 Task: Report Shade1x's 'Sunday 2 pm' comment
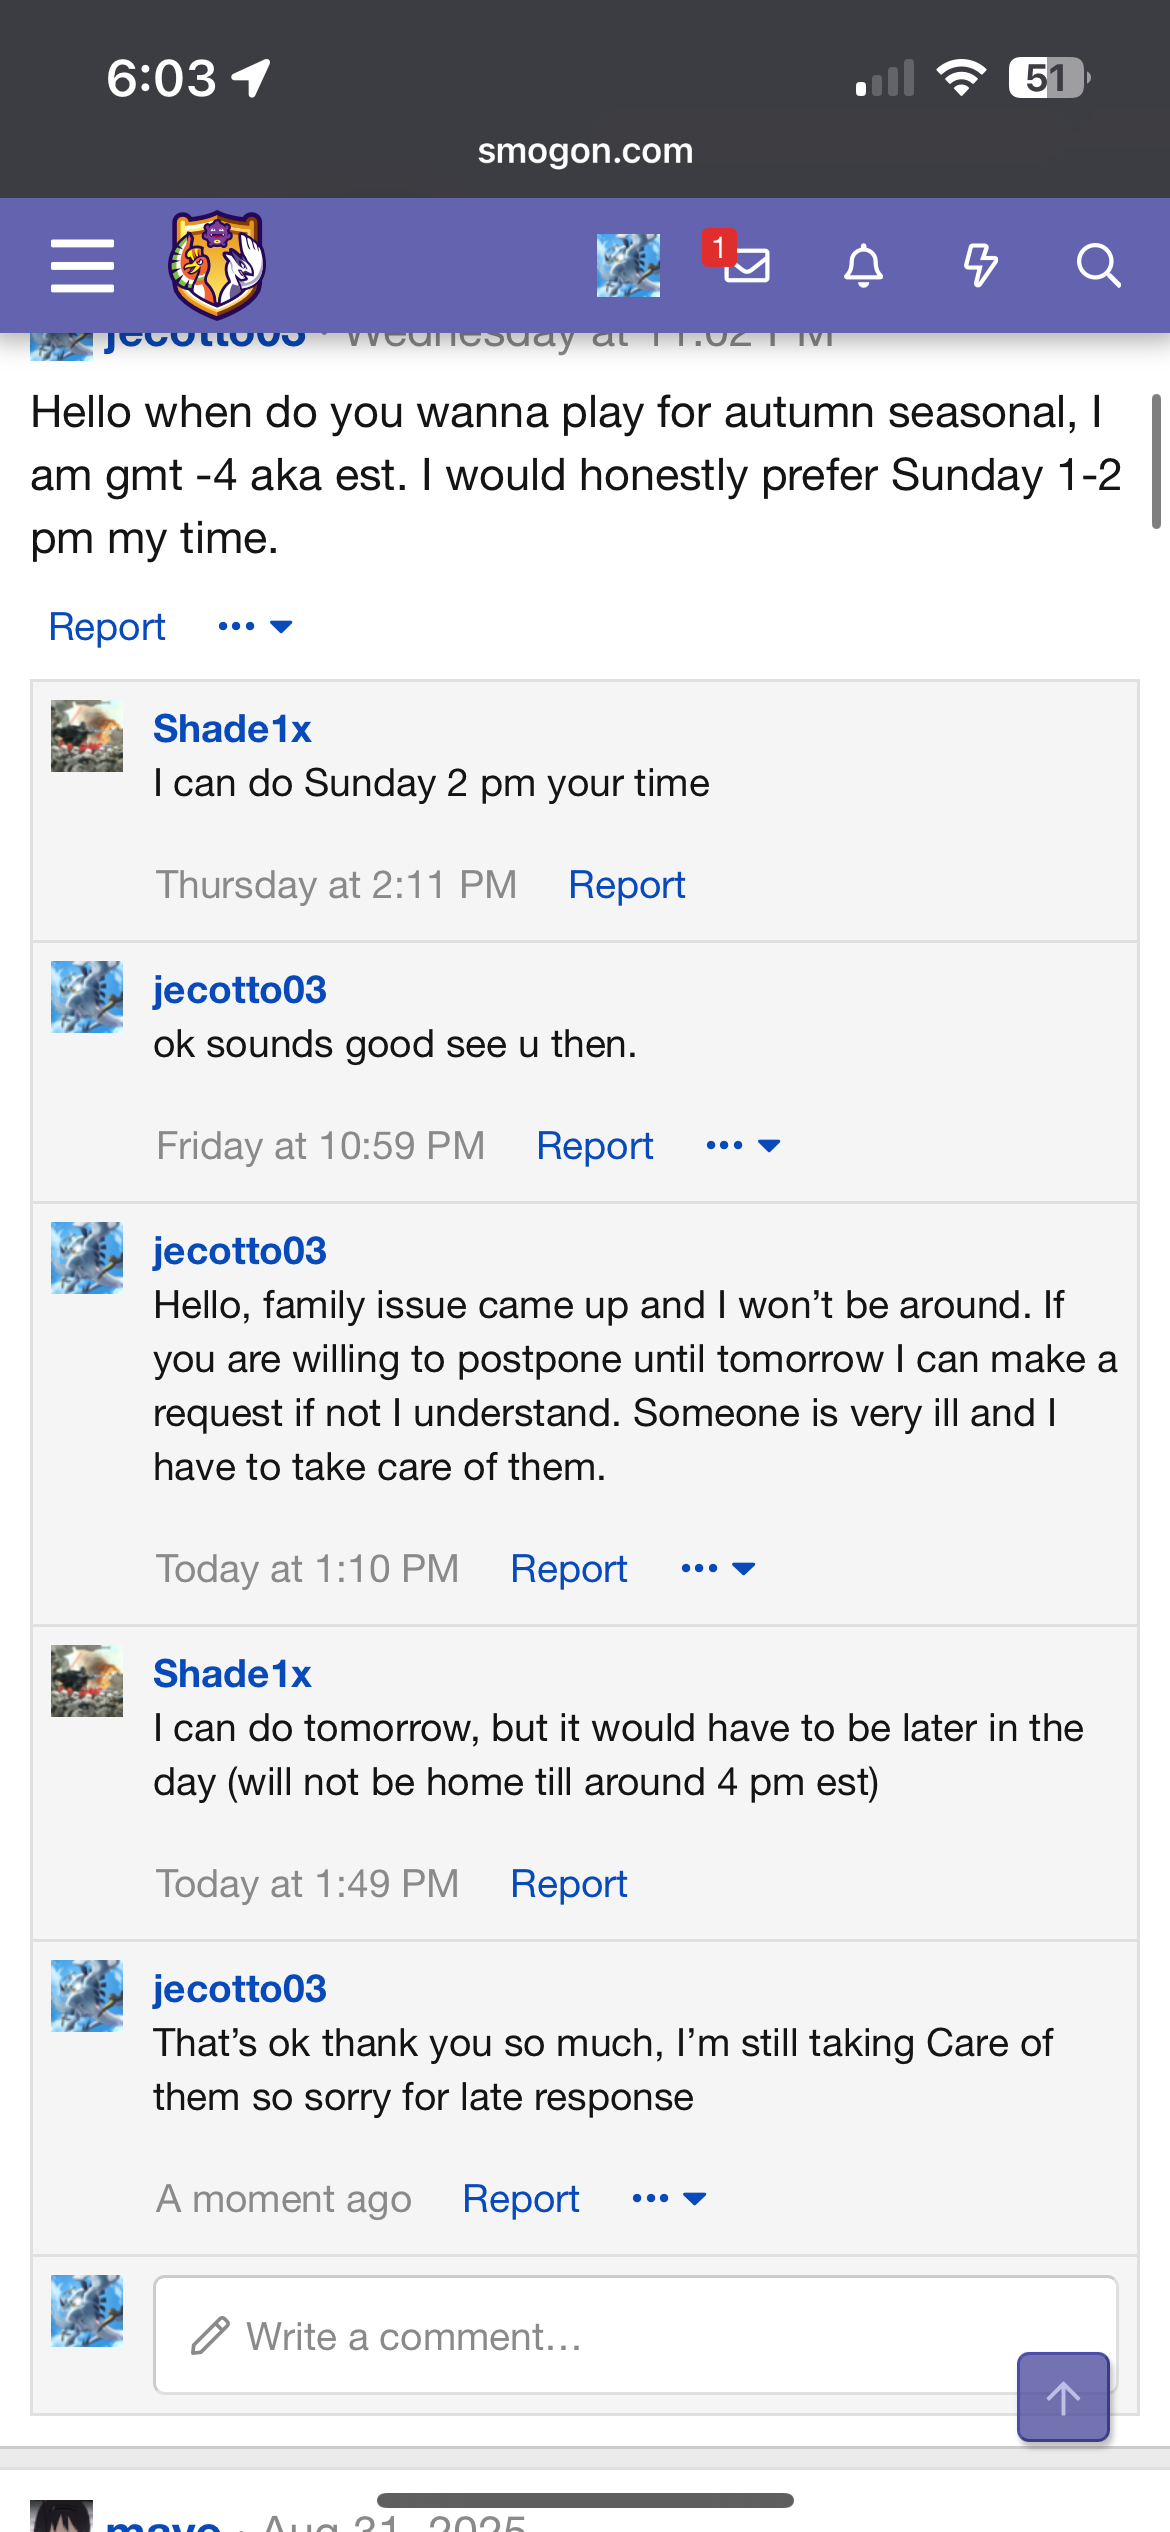pyautogui.click(x=626, y=885)
